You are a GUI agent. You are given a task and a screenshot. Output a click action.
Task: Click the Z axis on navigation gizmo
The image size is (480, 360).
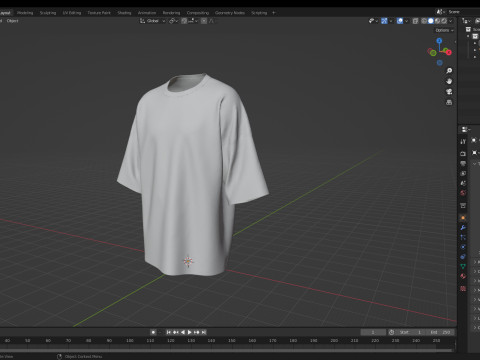[439, 41]
